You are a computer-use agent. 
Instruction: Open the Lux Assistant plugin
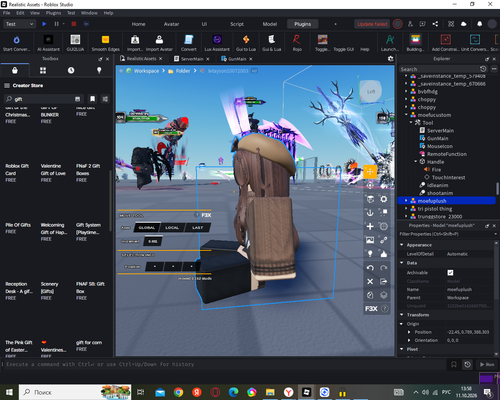coord(217,43)
